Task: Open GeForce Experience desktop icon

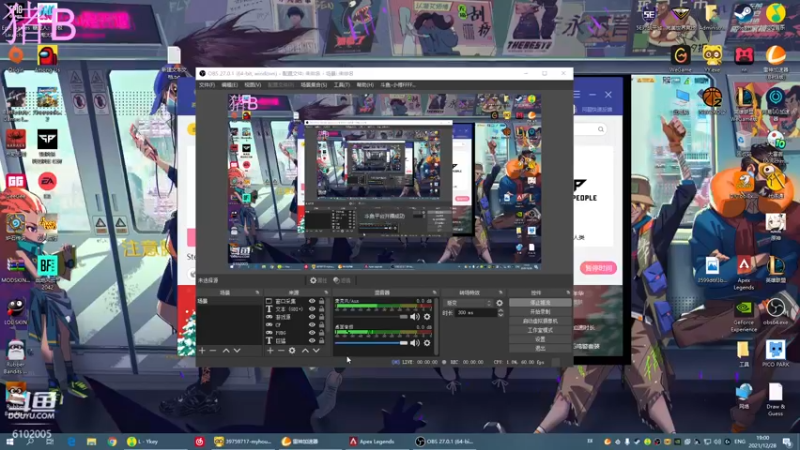Action: click(x=743, y=316)
